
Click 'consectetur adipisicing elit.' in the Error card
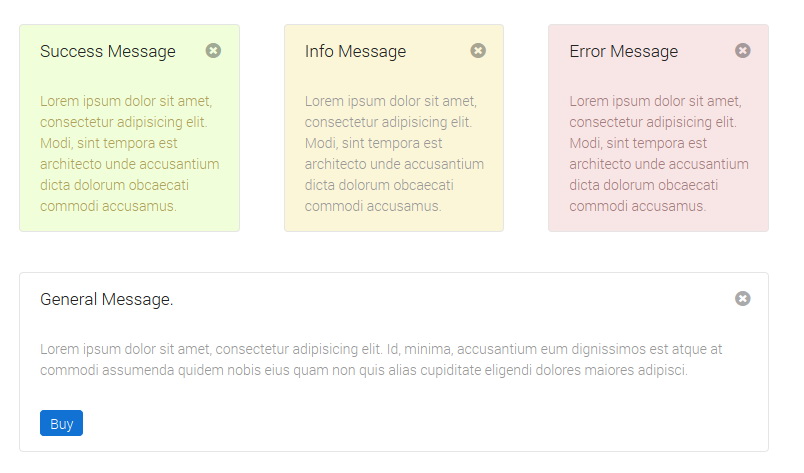[x=653, y=122]
